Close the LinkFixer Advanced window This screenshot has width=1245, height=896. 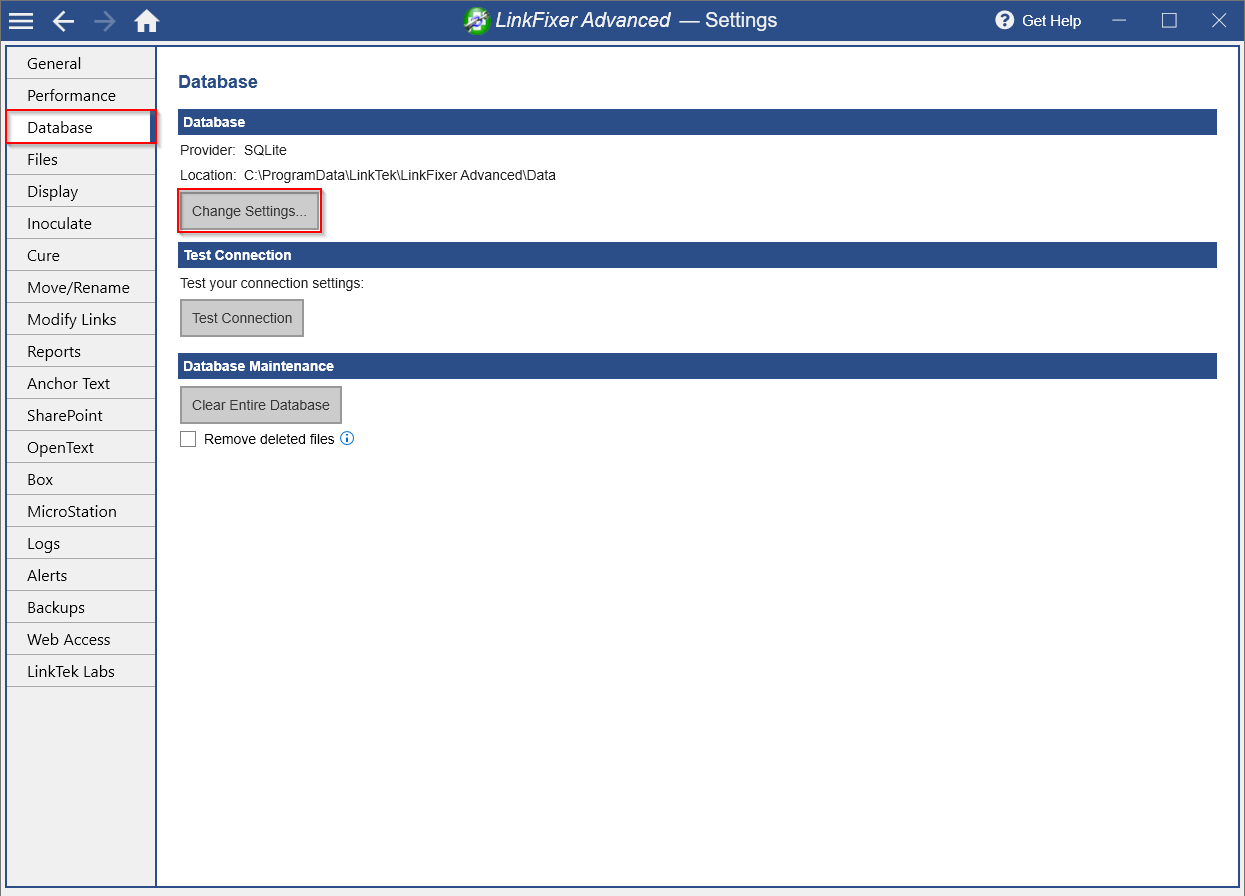click(1219, 20)
